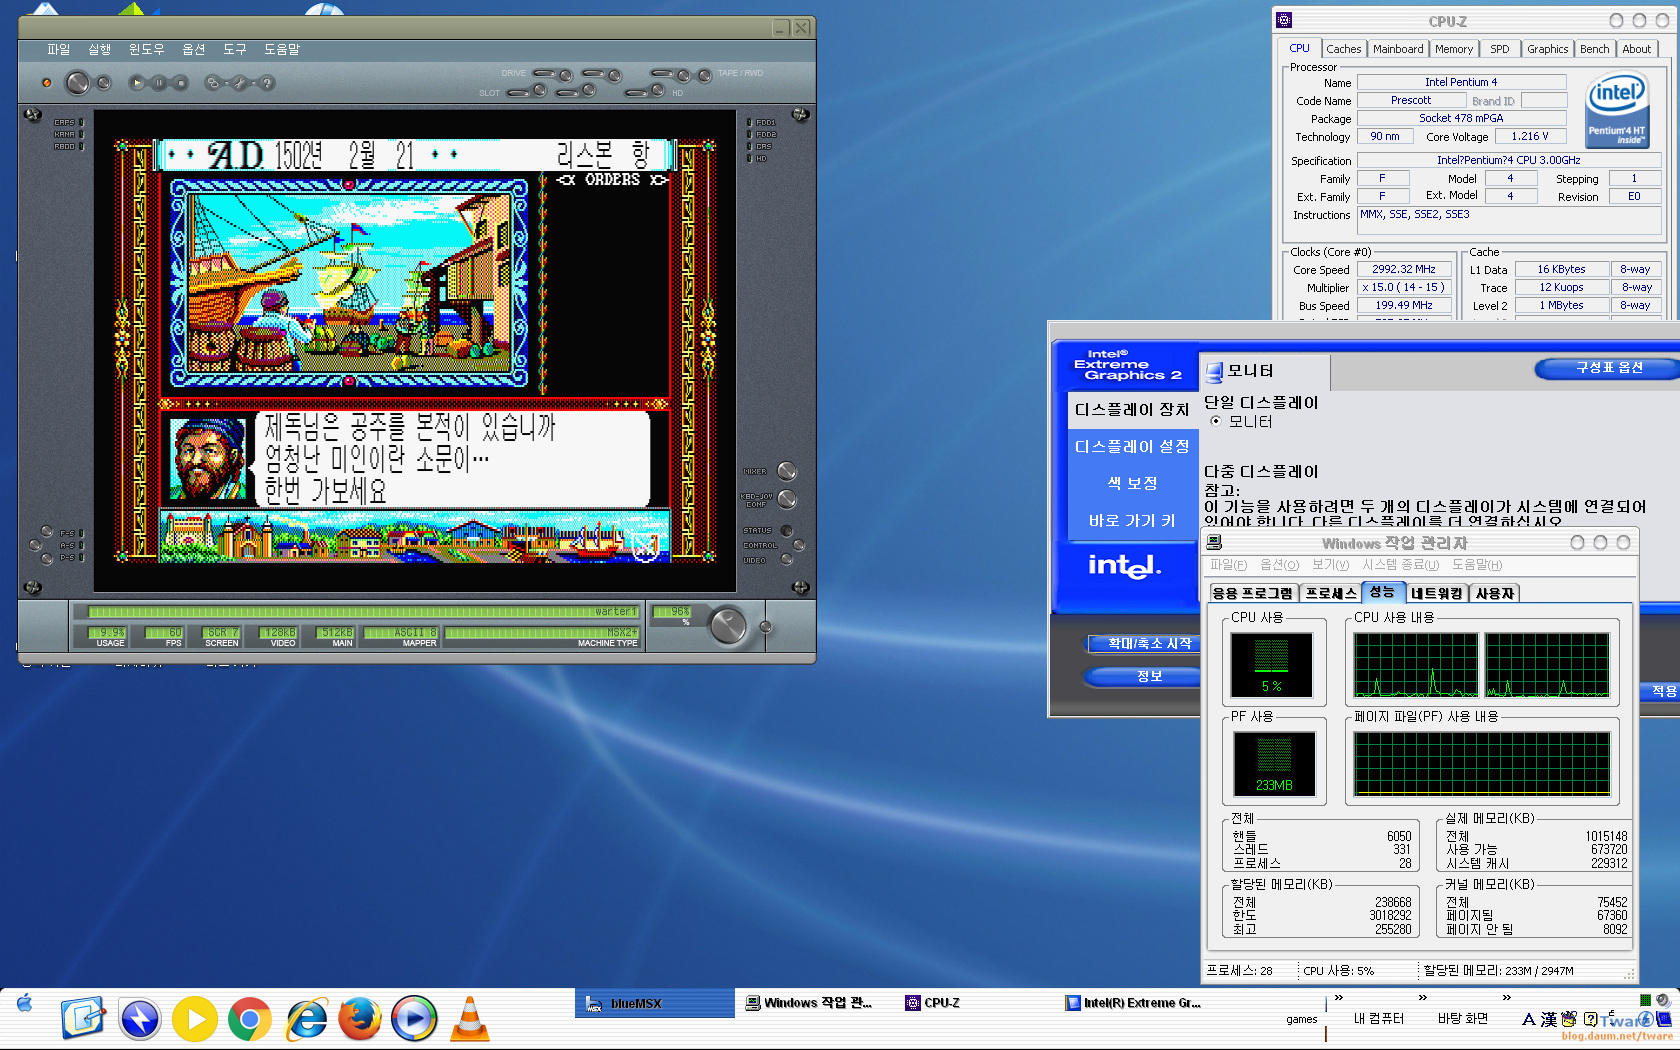This screenshot has width=1680, height=1050.
Task: Click the Apple logo start button on taskbar
Action: (24, 1003)
